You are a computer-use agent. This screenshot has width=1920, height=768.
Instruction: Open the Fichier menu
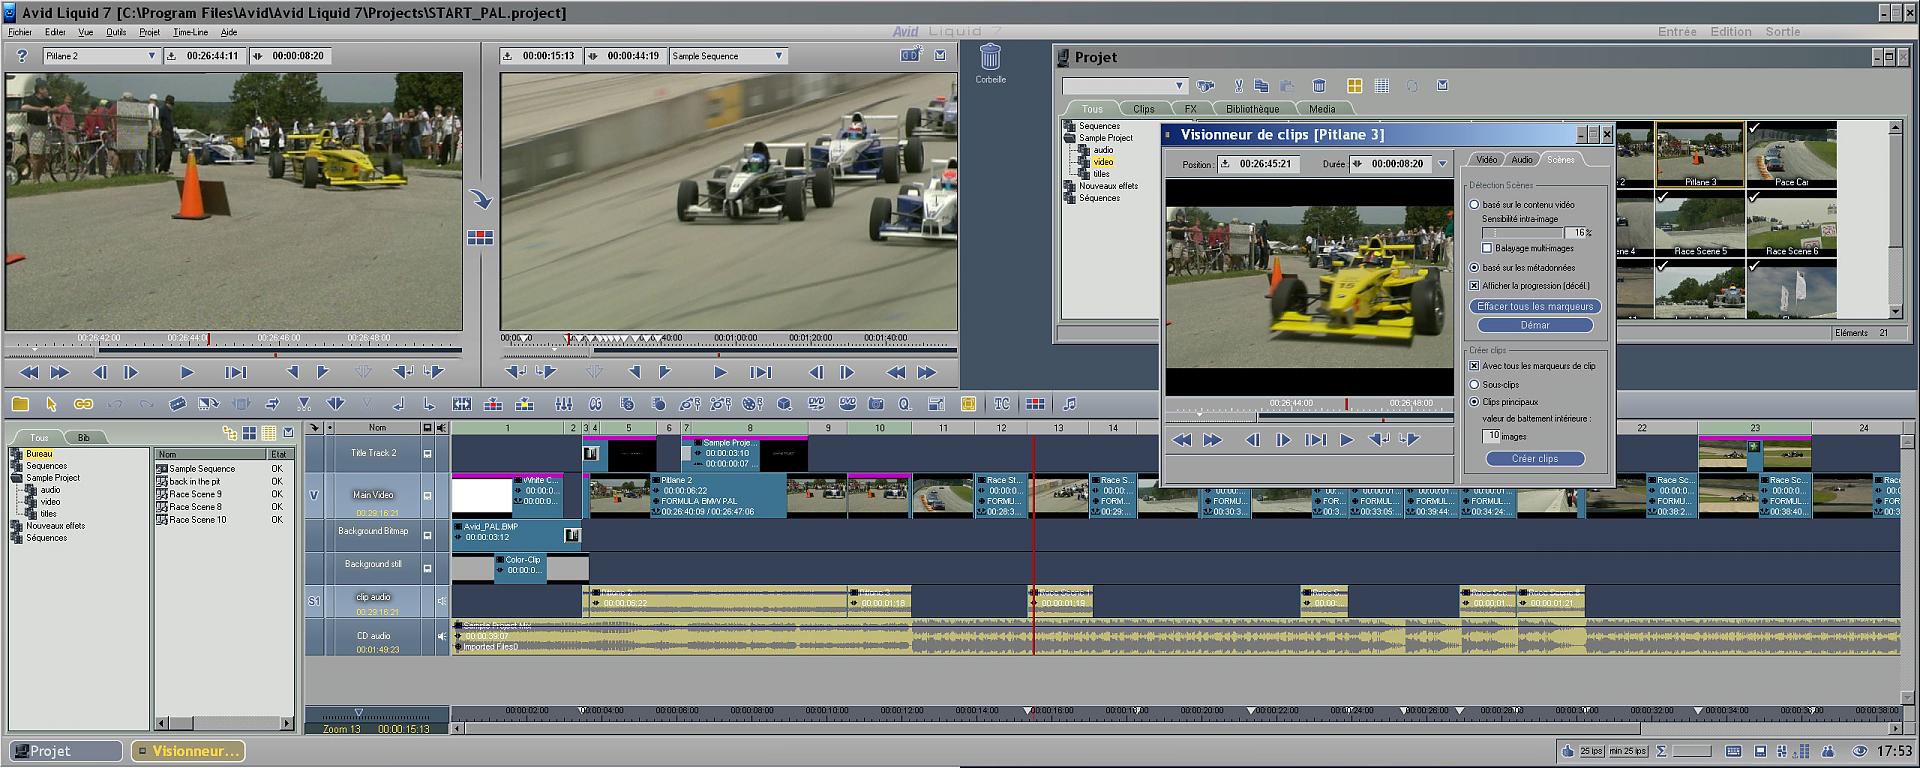click(20, 32)
